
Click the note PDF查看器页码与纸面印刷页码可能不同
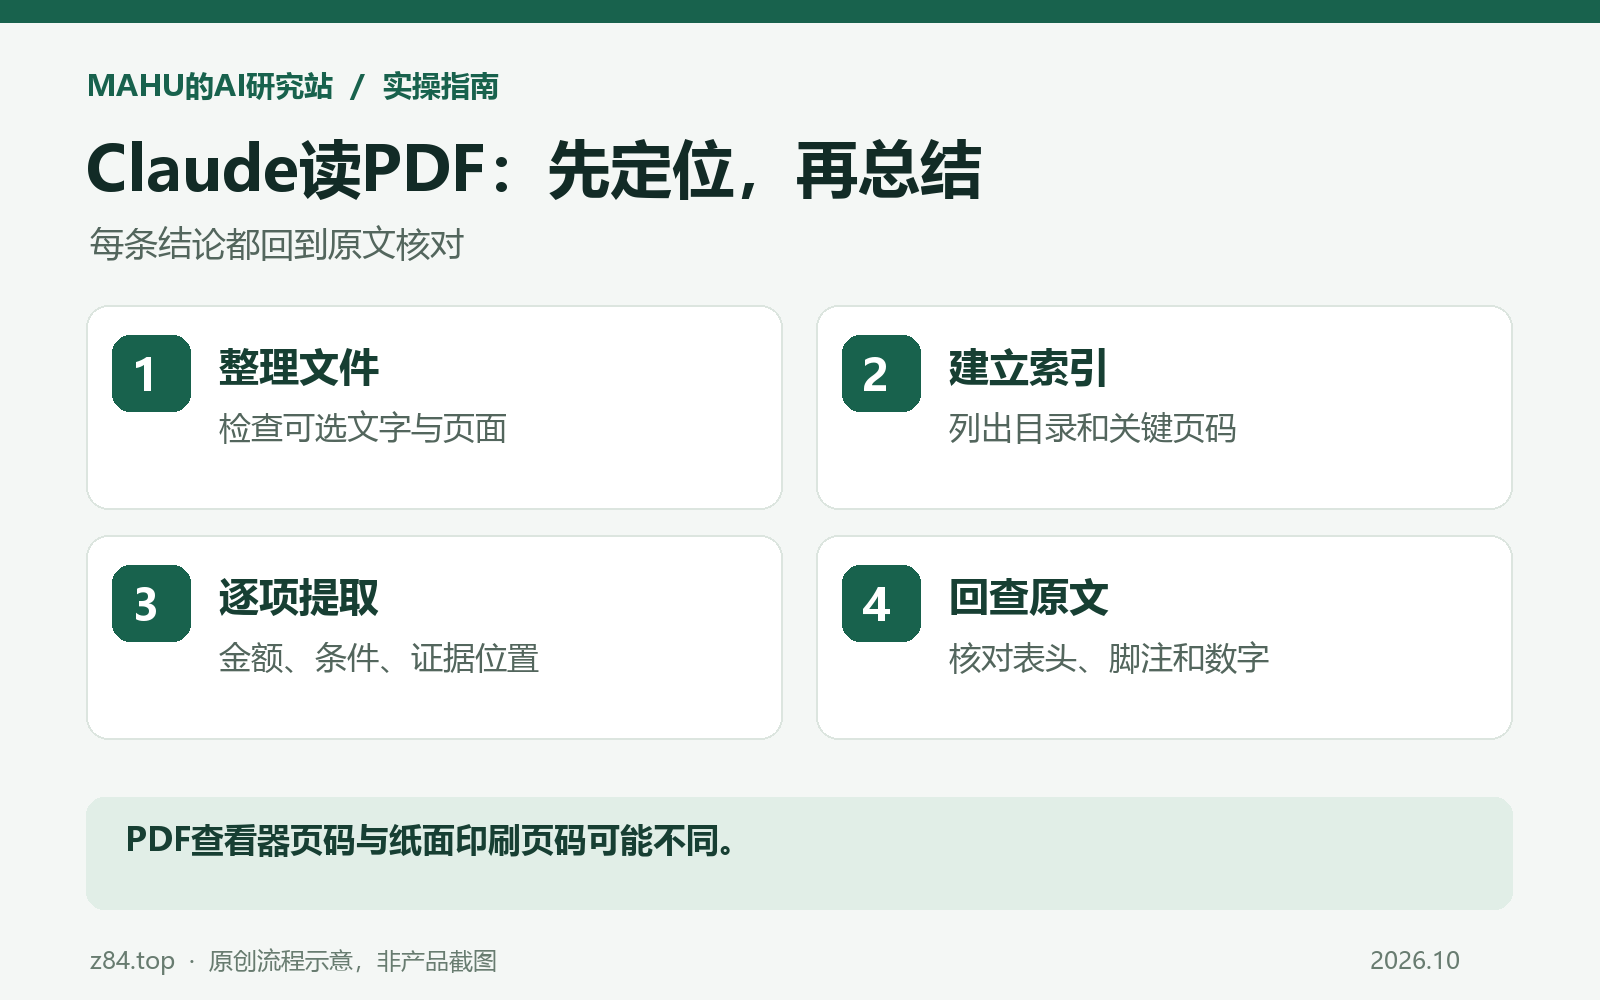pos(430,841)
